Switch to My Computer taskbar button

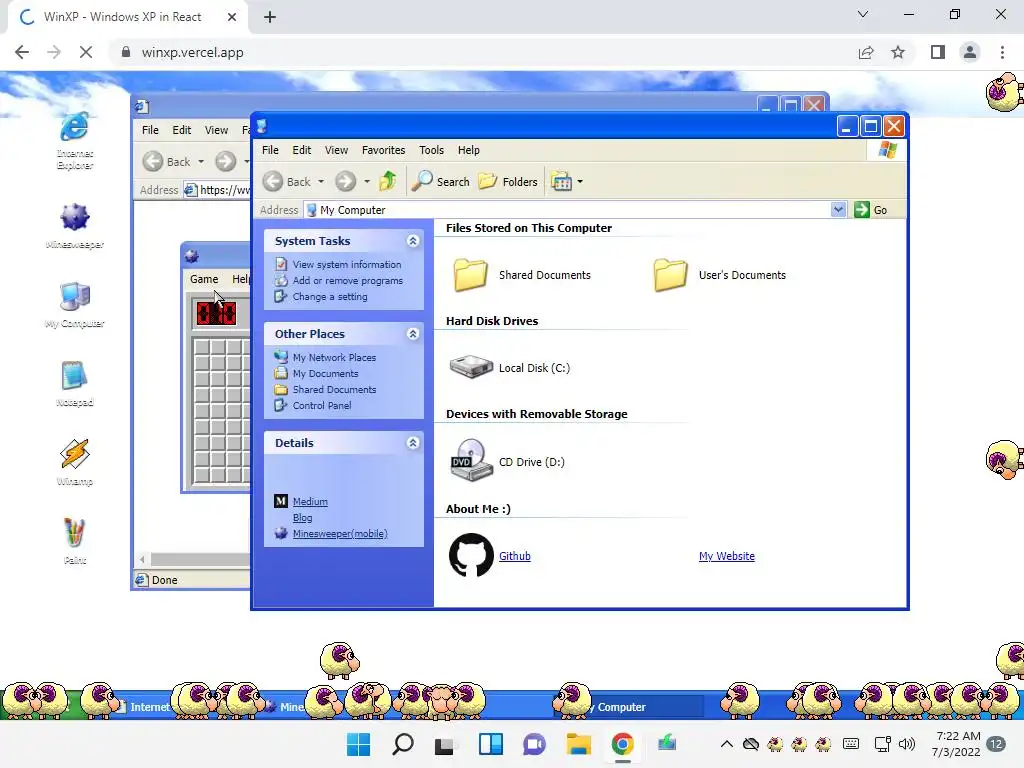(x=629, y=707)
